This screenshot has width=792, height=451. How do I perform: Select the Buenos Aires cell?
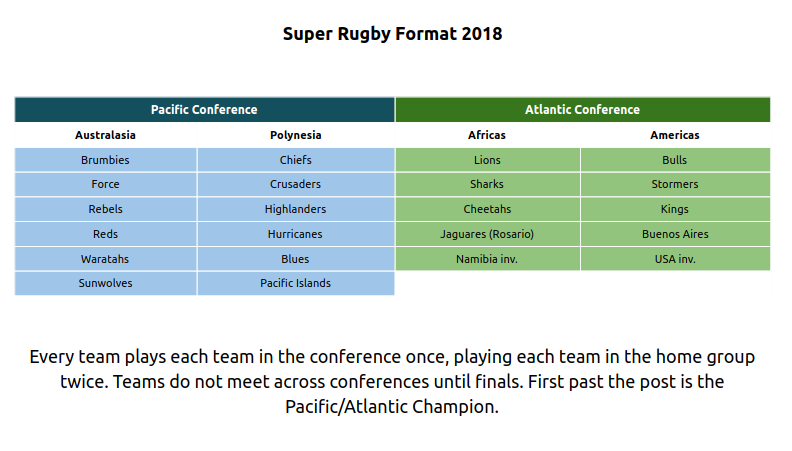[675, 234]
